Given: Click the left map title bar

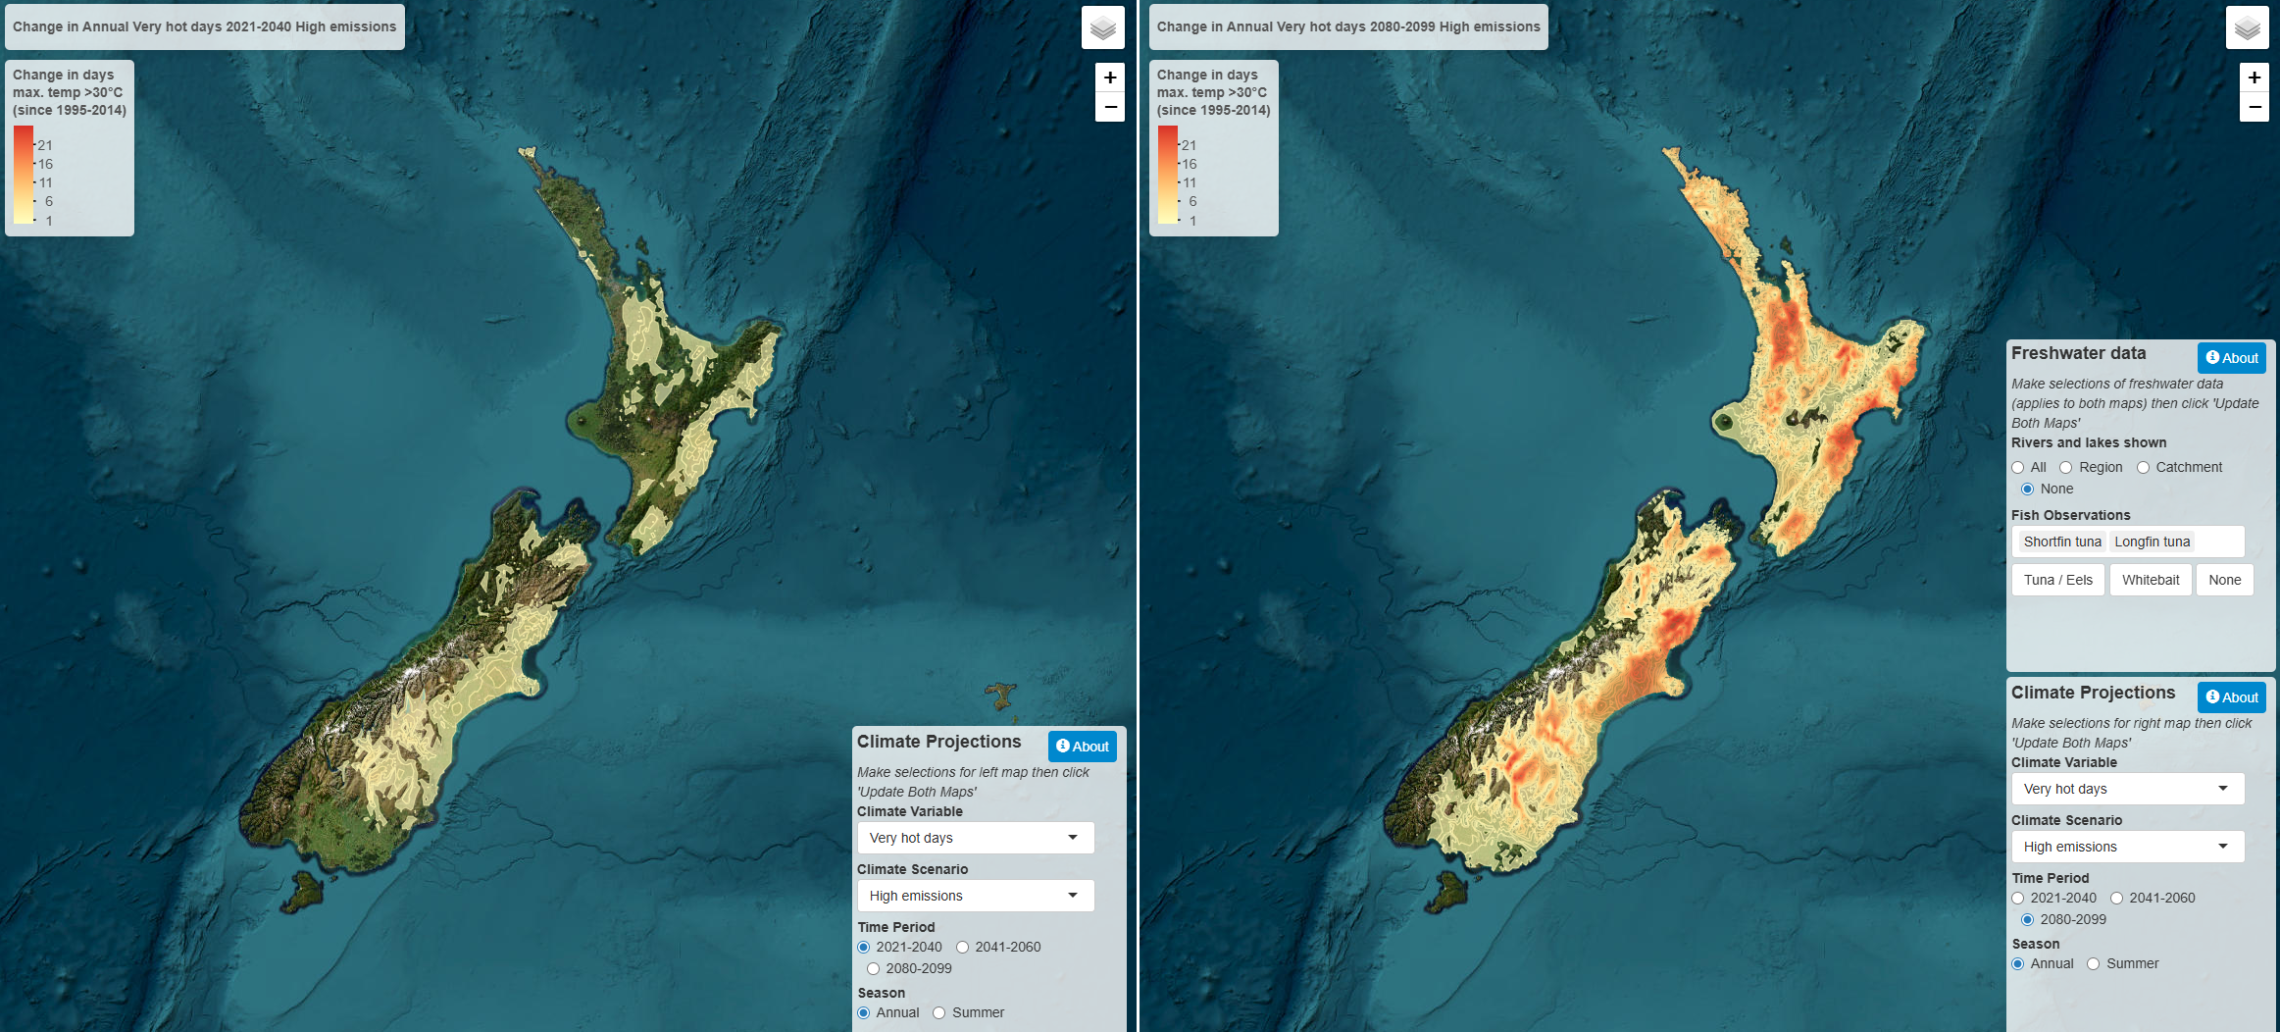Looking at the screenshot, I should (204, 26).
